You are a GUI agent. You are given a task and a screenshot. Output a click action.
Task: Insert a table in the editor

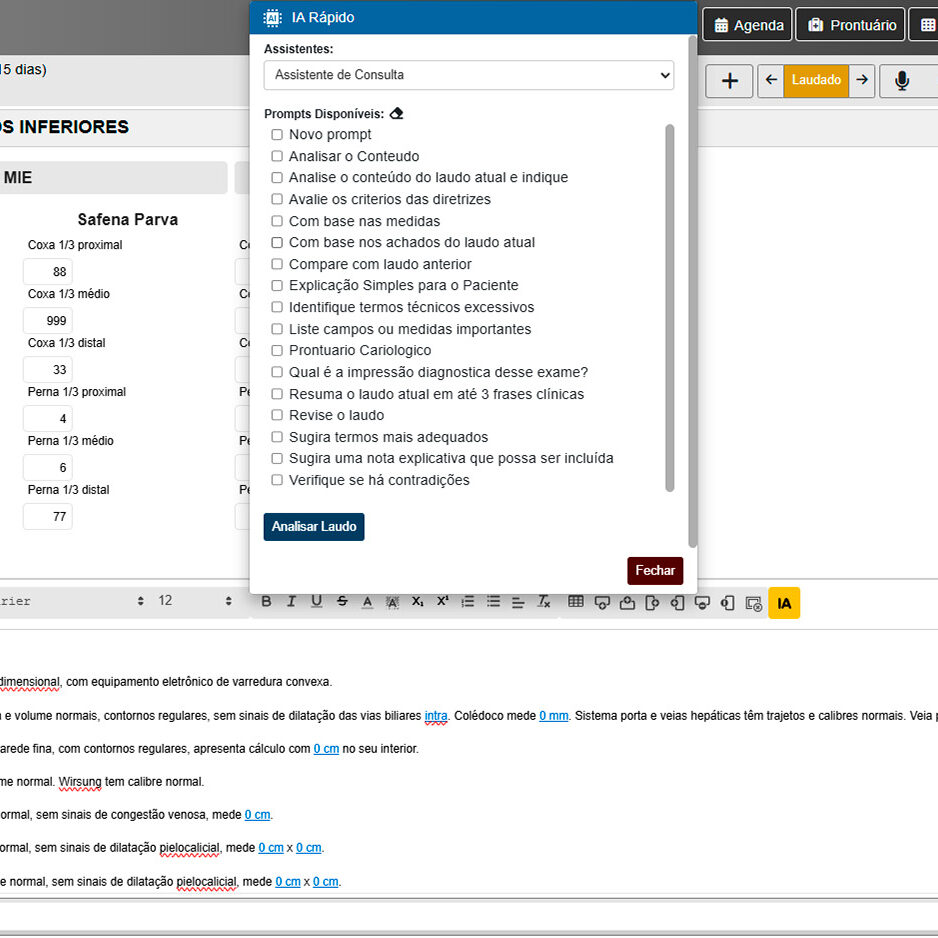(576, 601)
